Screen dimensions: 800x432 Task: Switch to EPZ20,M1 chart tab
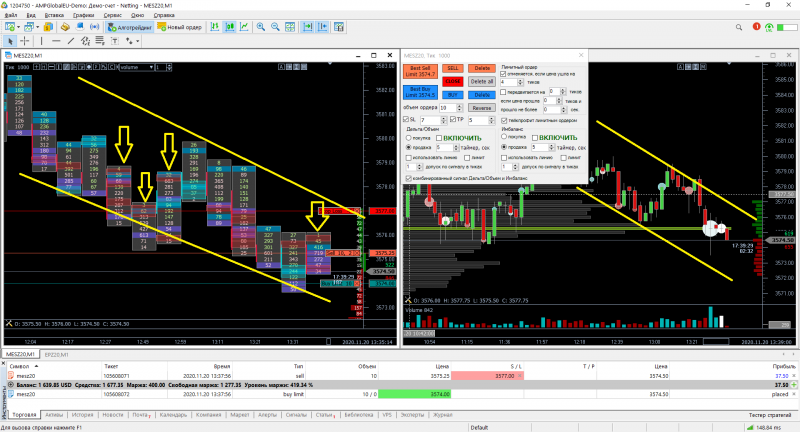[x=56, y=354]
